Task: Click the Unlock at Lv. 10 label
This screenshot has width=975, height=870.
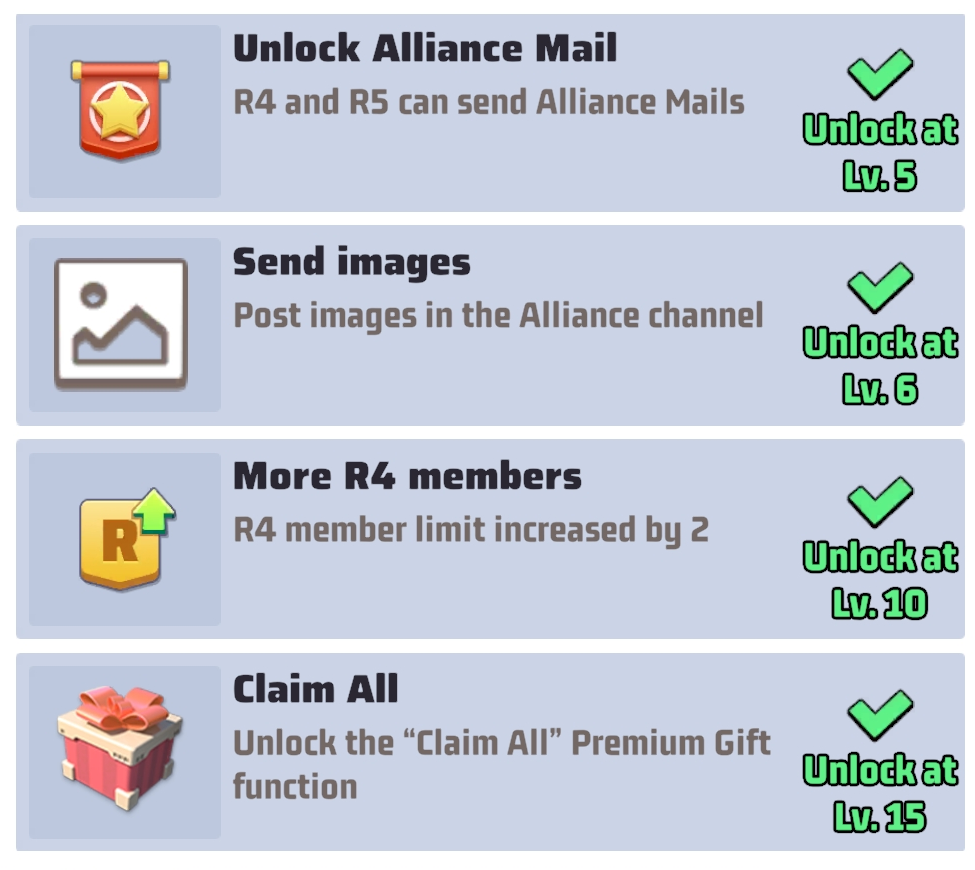Action: click(880, 580)
